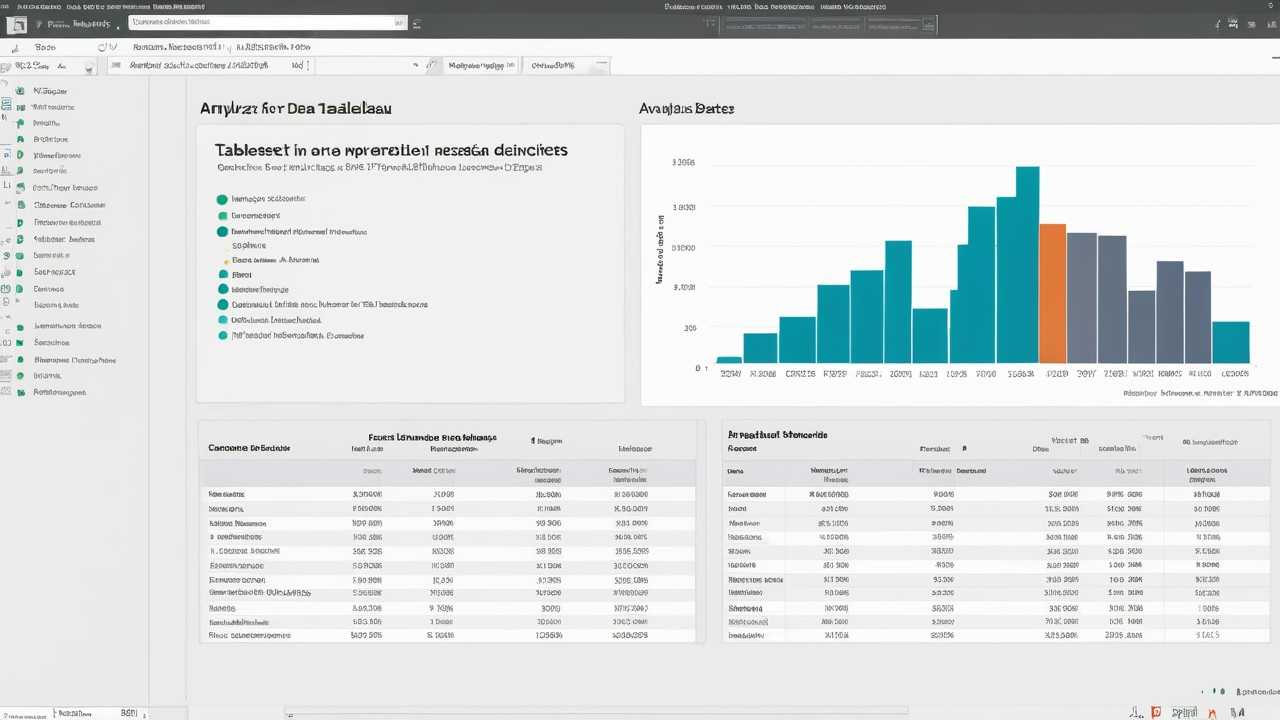
Task: Click inside the search field at the top
Action: click(265, 22)
